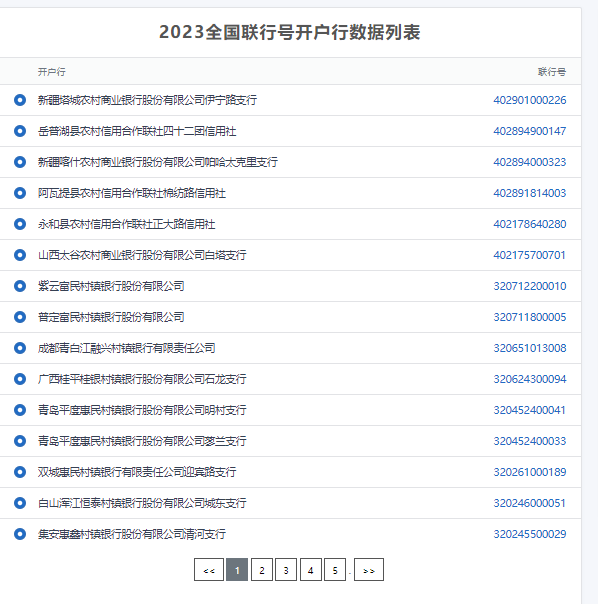Click the title 2023全国联行号开户行数据列表
Viewport: 598px width, 604px height.
(x=290, y=32)
